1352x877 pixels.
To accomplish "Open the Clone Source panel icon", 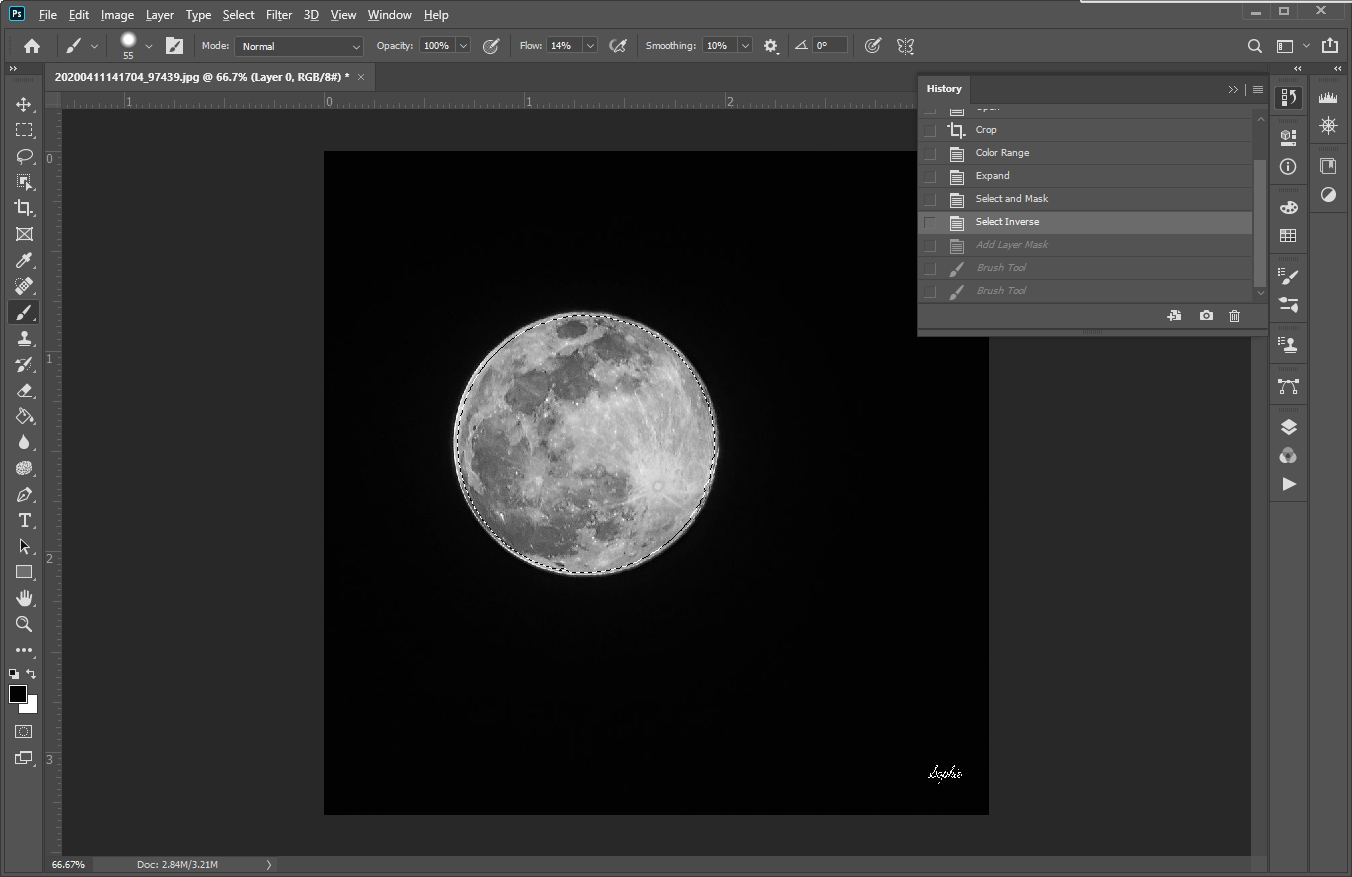I will pyautogui.click(x=1288, y=344).
